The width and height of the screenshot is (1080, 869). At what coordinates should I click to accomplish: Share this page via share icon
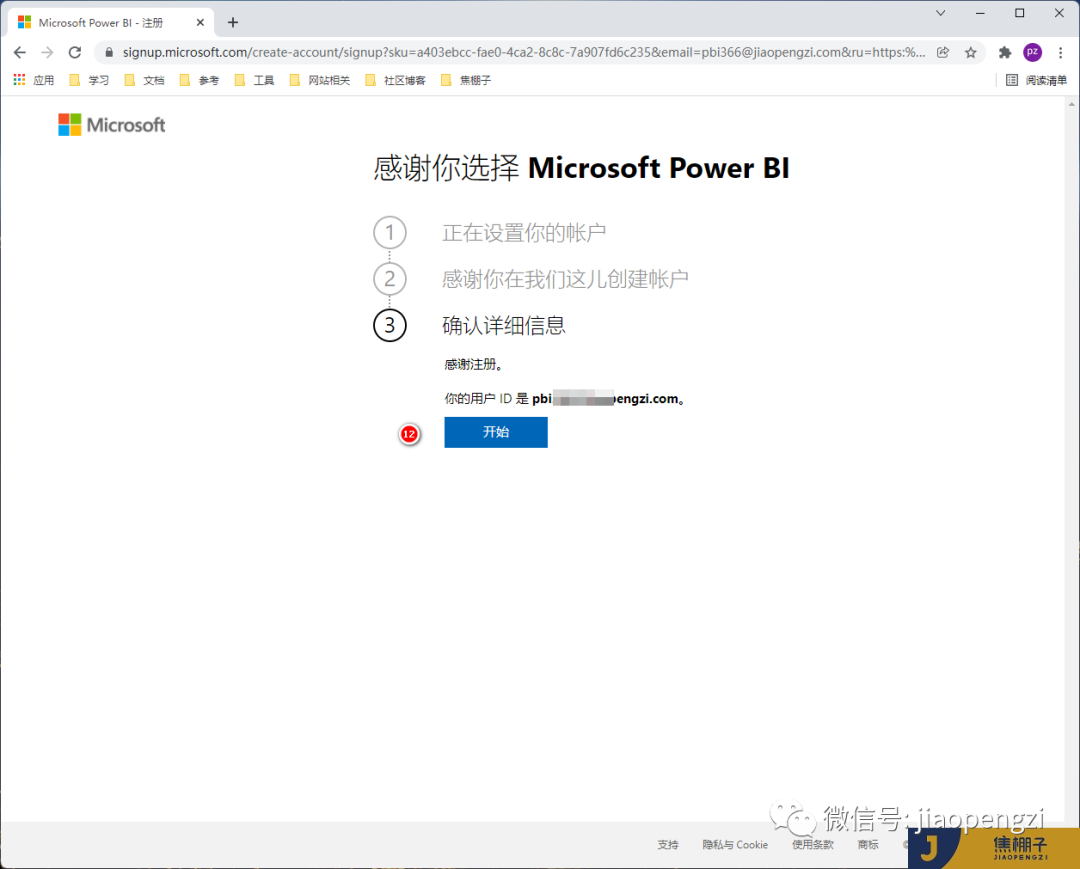[x=943, y=52]
